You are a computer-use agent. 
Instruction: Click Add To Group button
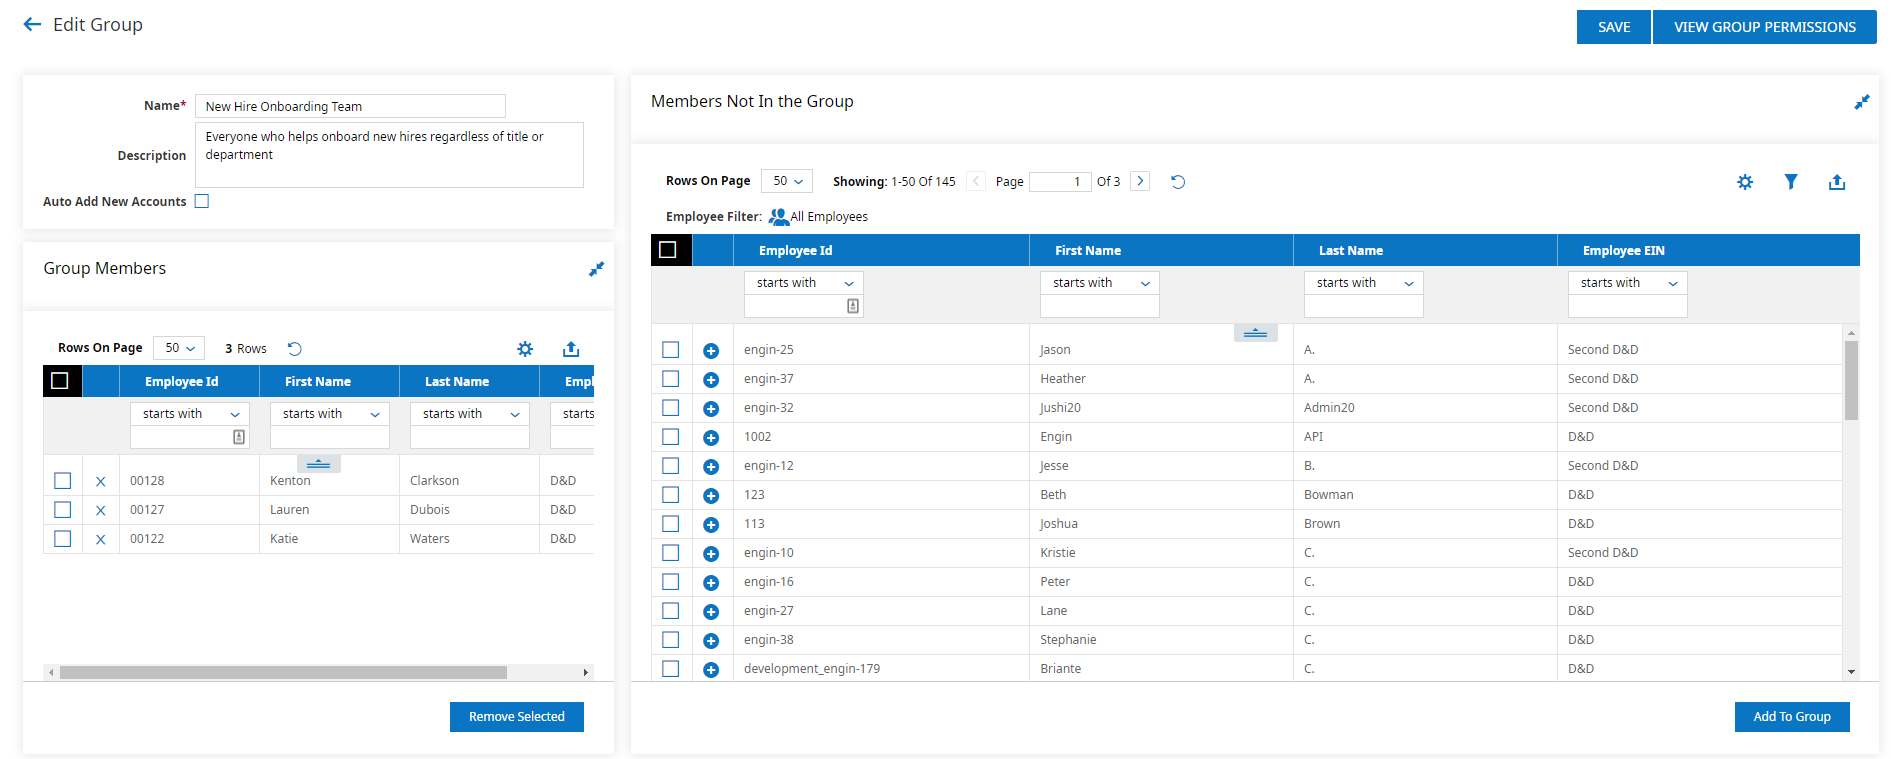[x=1792, y=717]
